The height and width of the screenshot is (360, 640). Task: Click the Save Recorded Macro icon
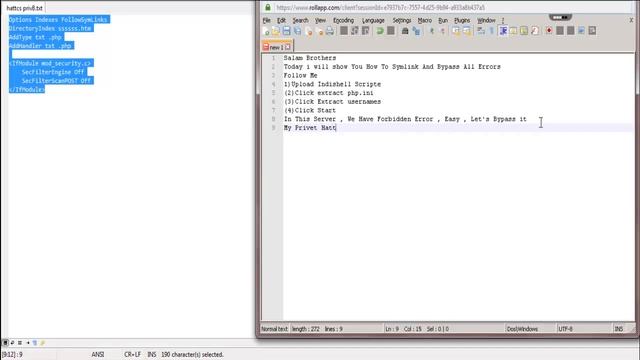tap(592, 31)
